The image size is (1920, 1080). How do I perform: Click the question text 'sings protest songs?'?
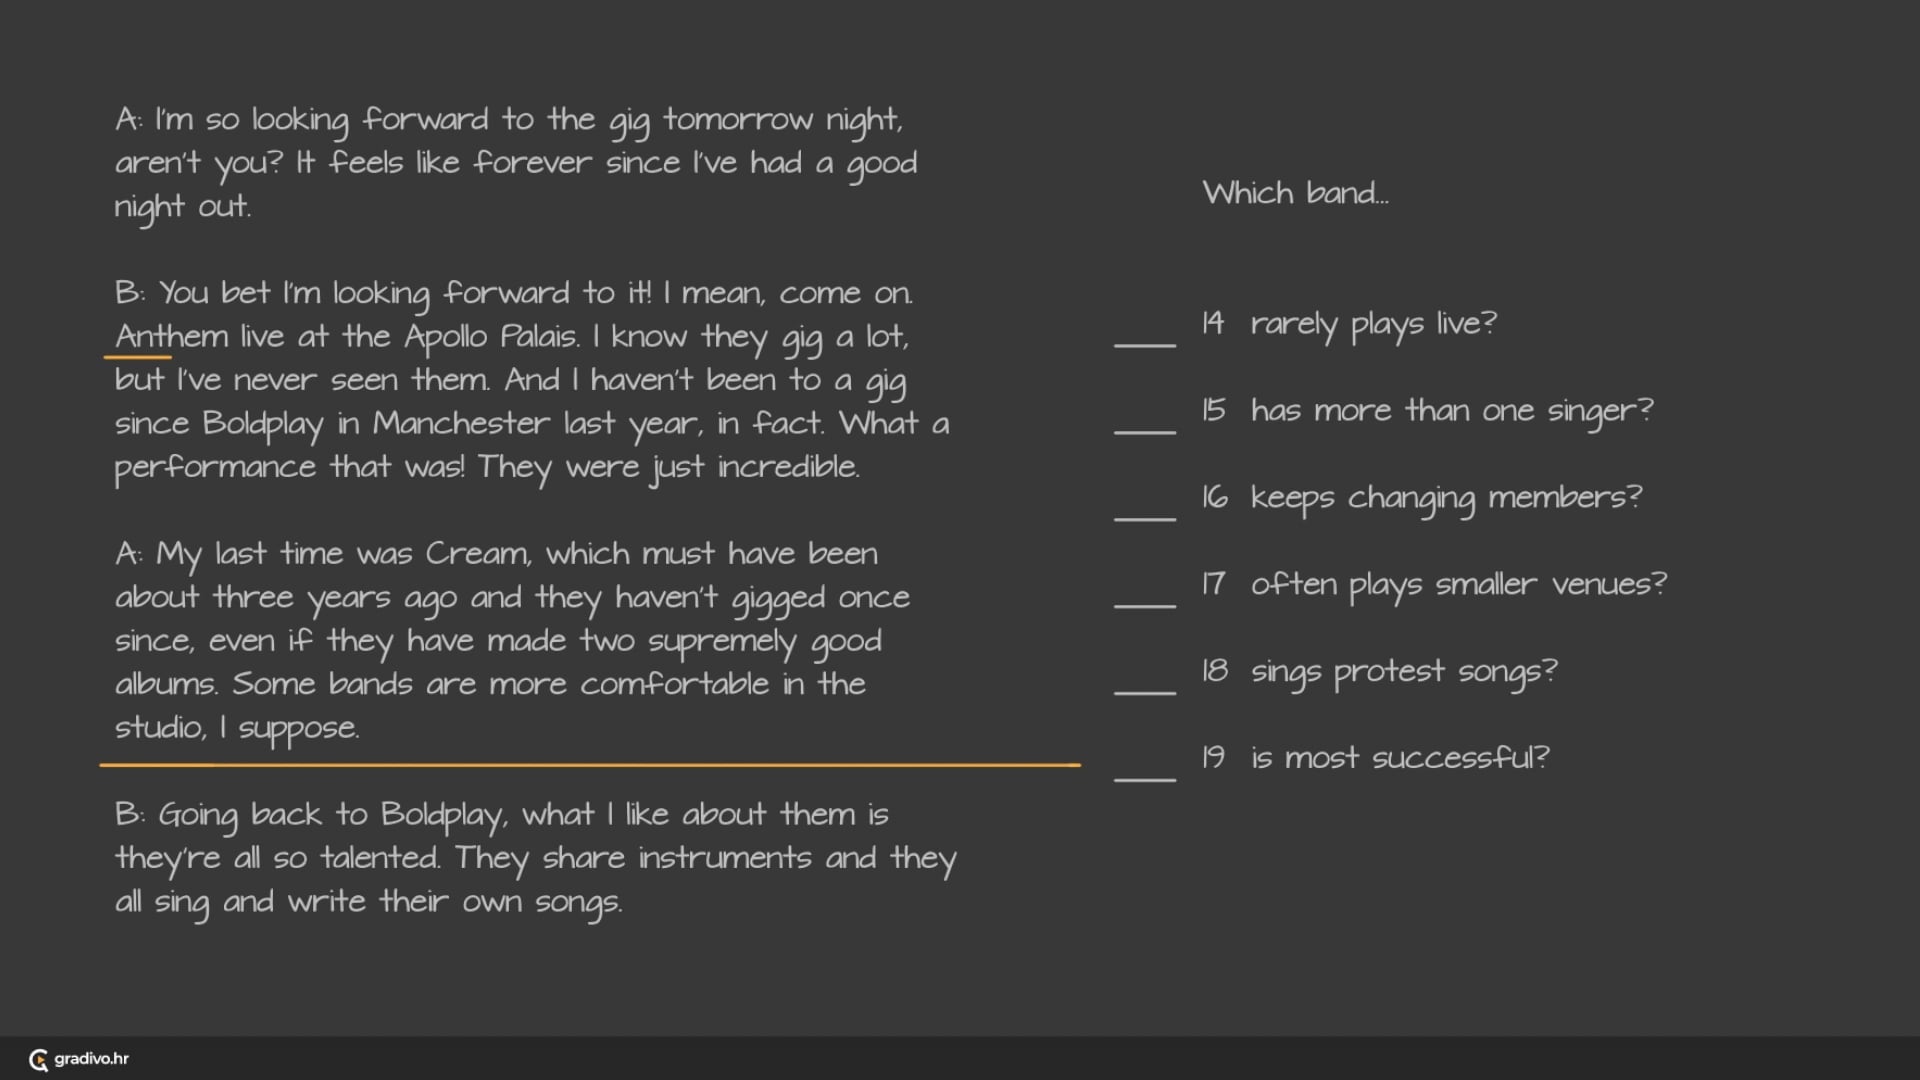point(1403,672)
